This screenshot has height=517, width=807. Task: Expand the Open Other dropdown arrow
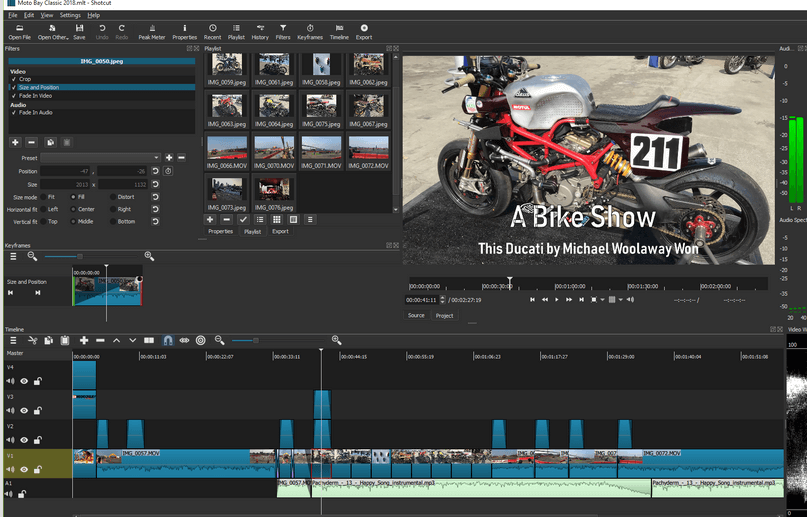[x=67, y=38]
